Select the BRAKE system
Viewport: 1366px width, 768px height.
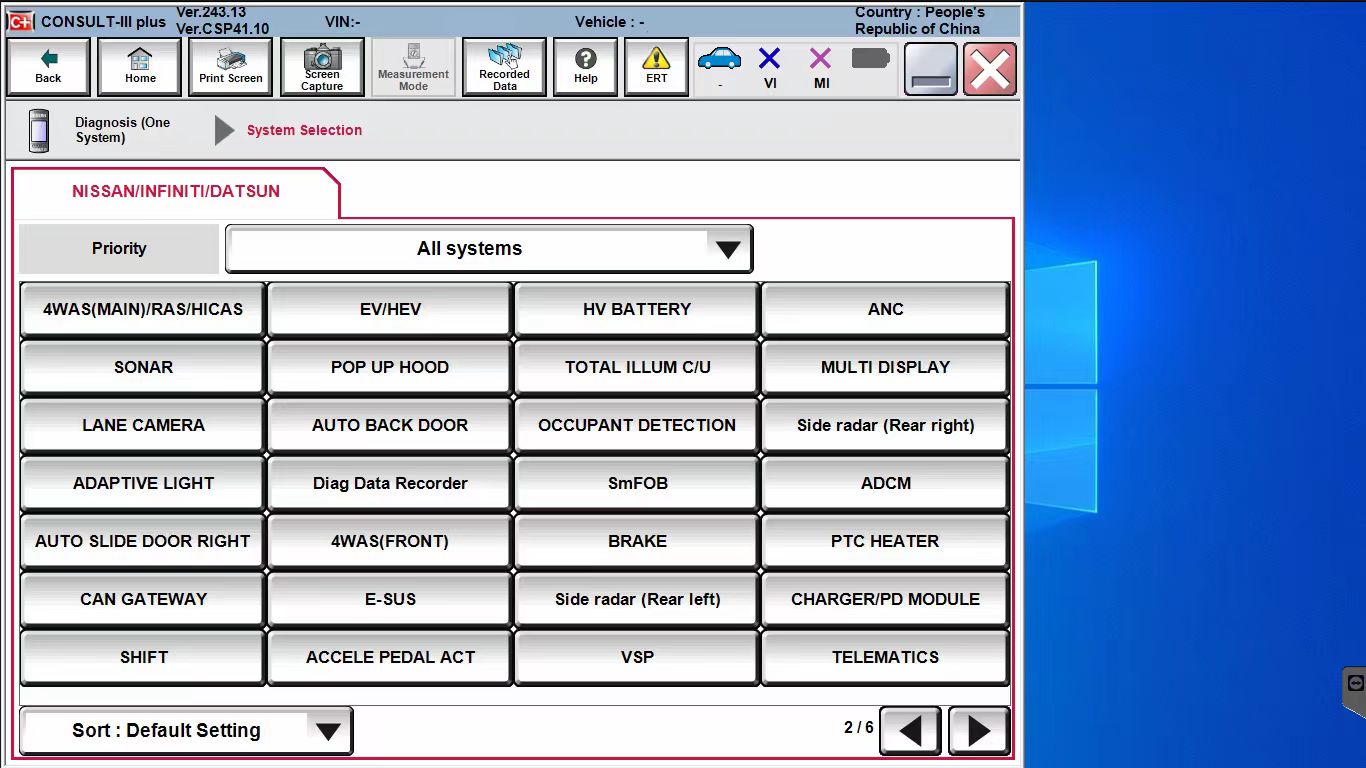637,542
